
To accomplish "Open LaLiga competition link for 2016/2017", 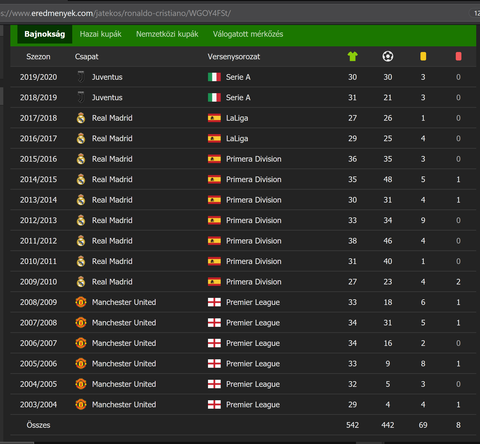I will tap(237, 139).
